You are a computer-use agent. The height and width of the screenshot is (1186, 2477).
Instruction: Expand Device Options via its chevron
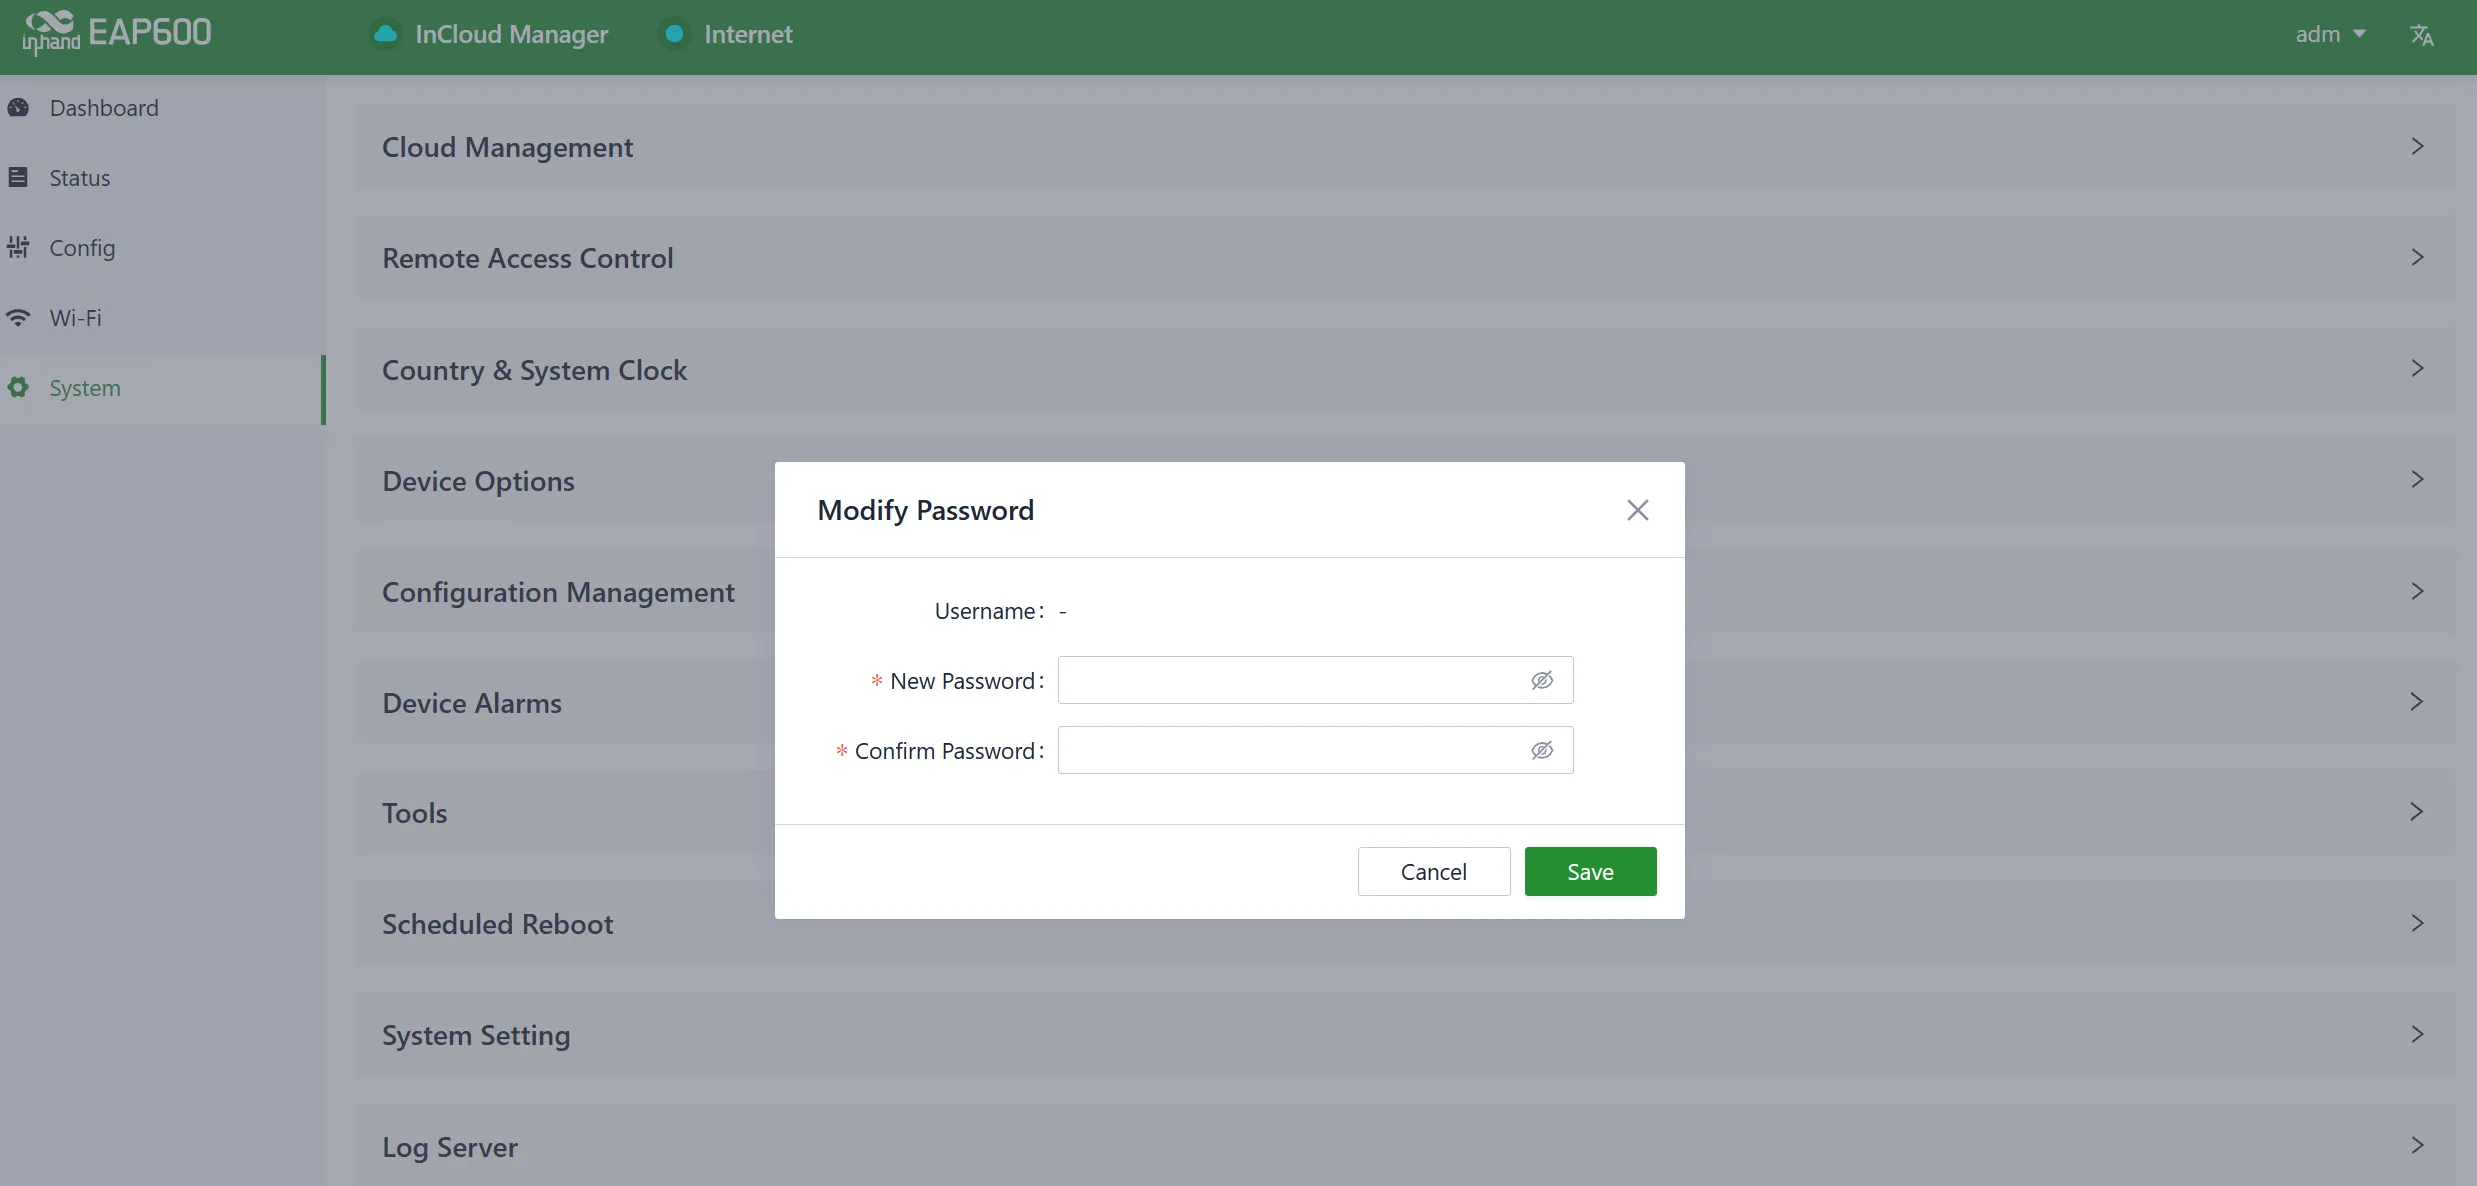click(2417, 479)
